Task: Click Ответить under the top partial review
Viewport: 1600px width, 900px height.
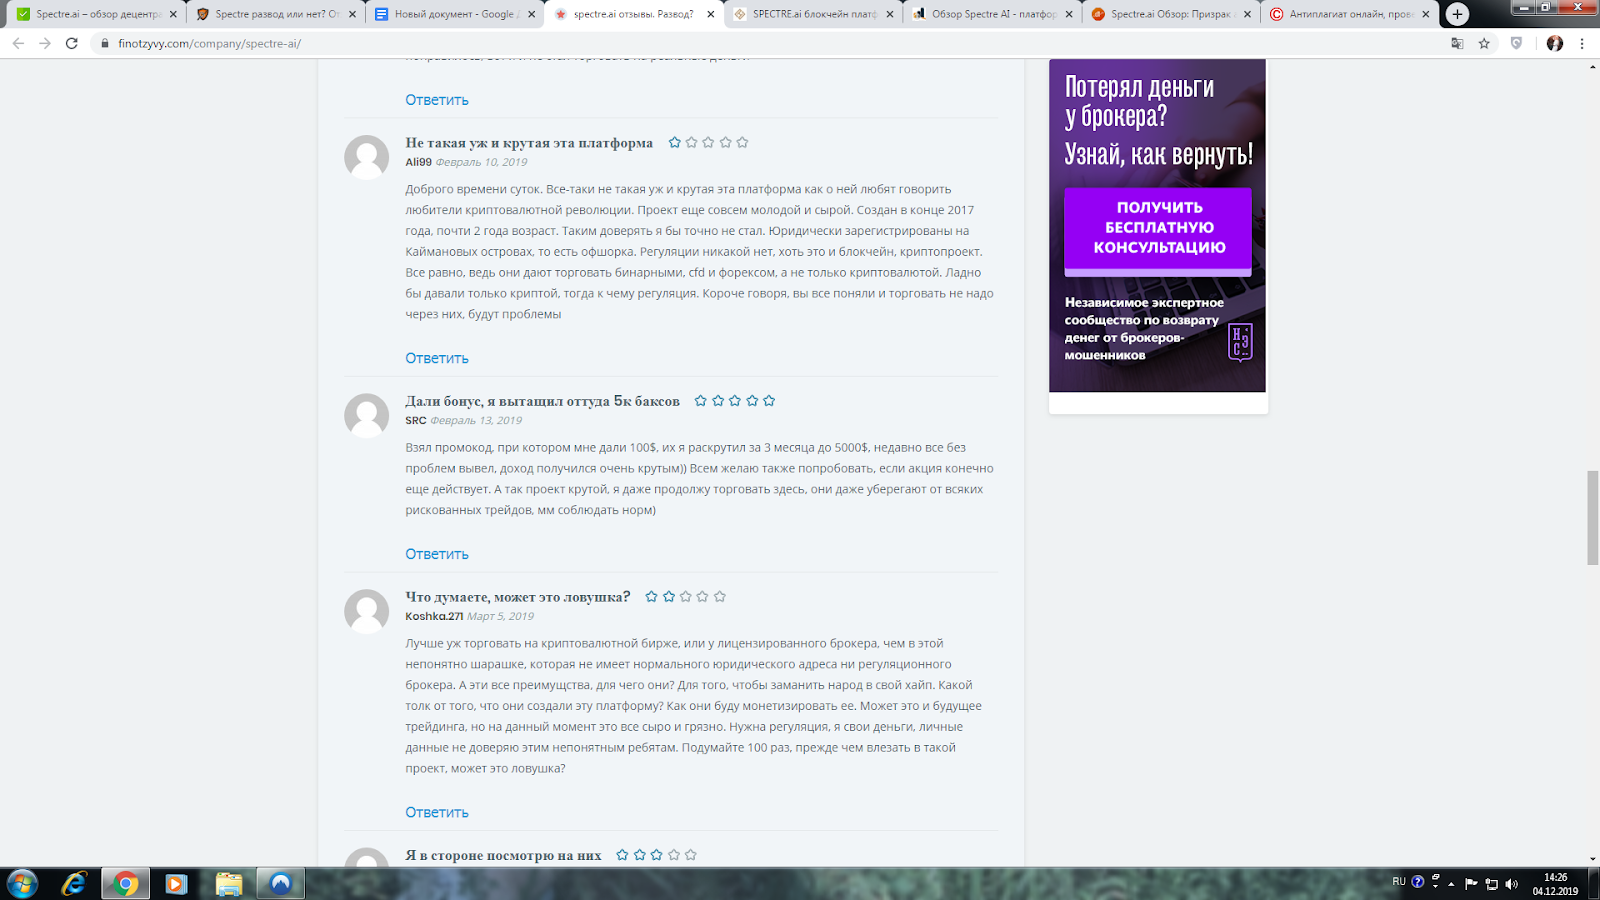Action: click(x=437, y=100)
